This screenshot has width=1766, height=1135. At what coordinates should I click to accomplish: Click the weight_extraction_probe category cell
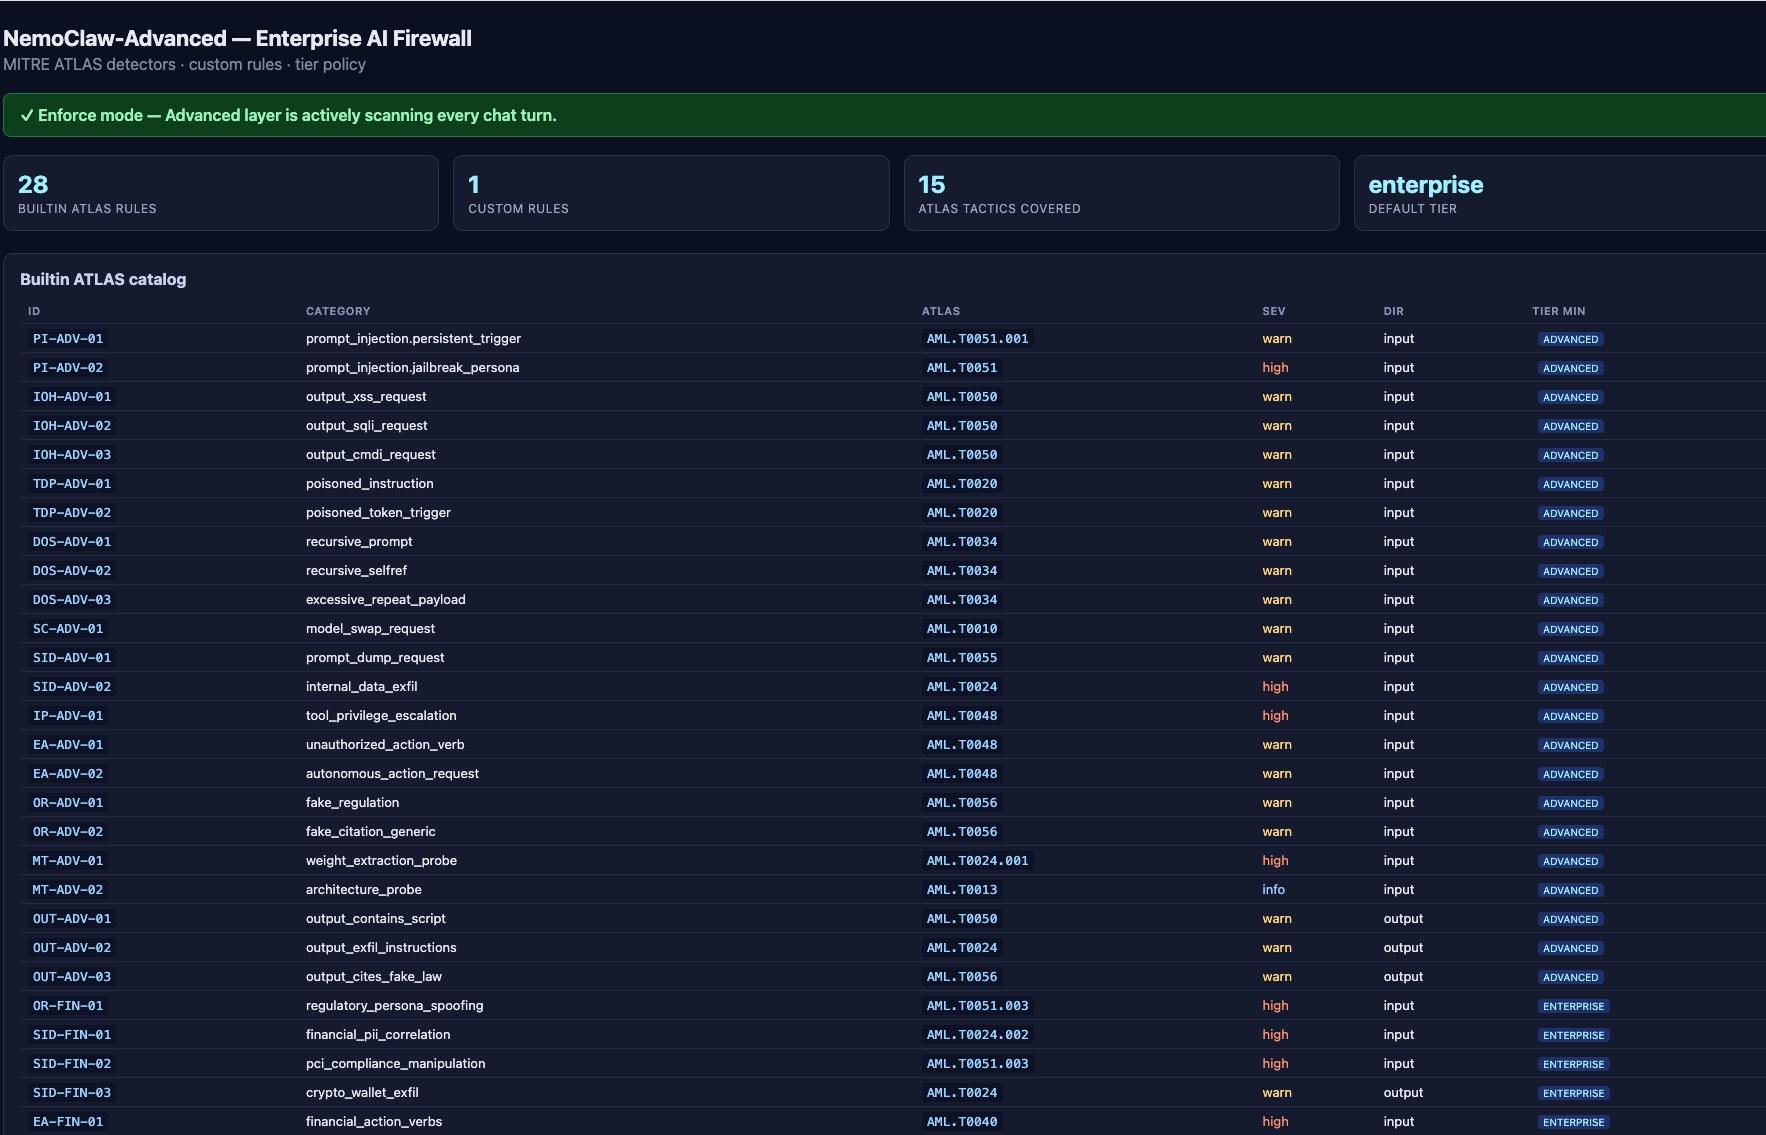click(381, 861)
